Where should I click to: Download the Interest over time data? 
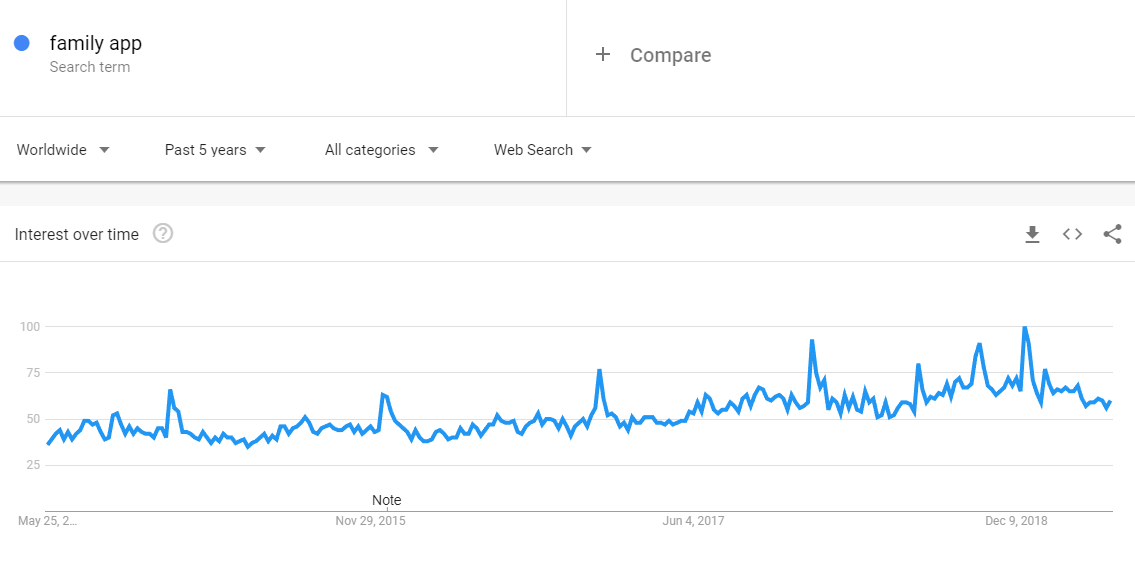click(1032, 234)
